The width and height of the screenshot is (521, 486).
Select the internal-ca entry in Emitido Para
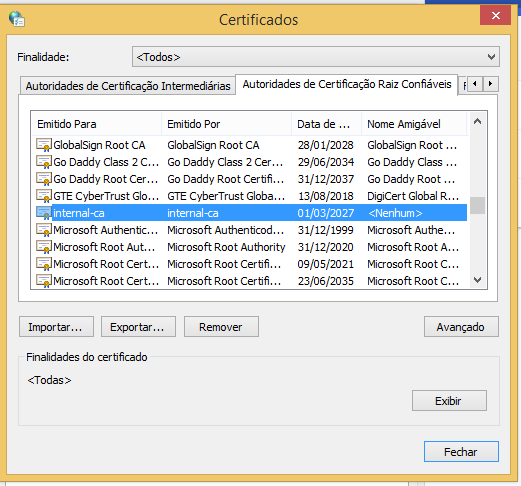point(79,213)
